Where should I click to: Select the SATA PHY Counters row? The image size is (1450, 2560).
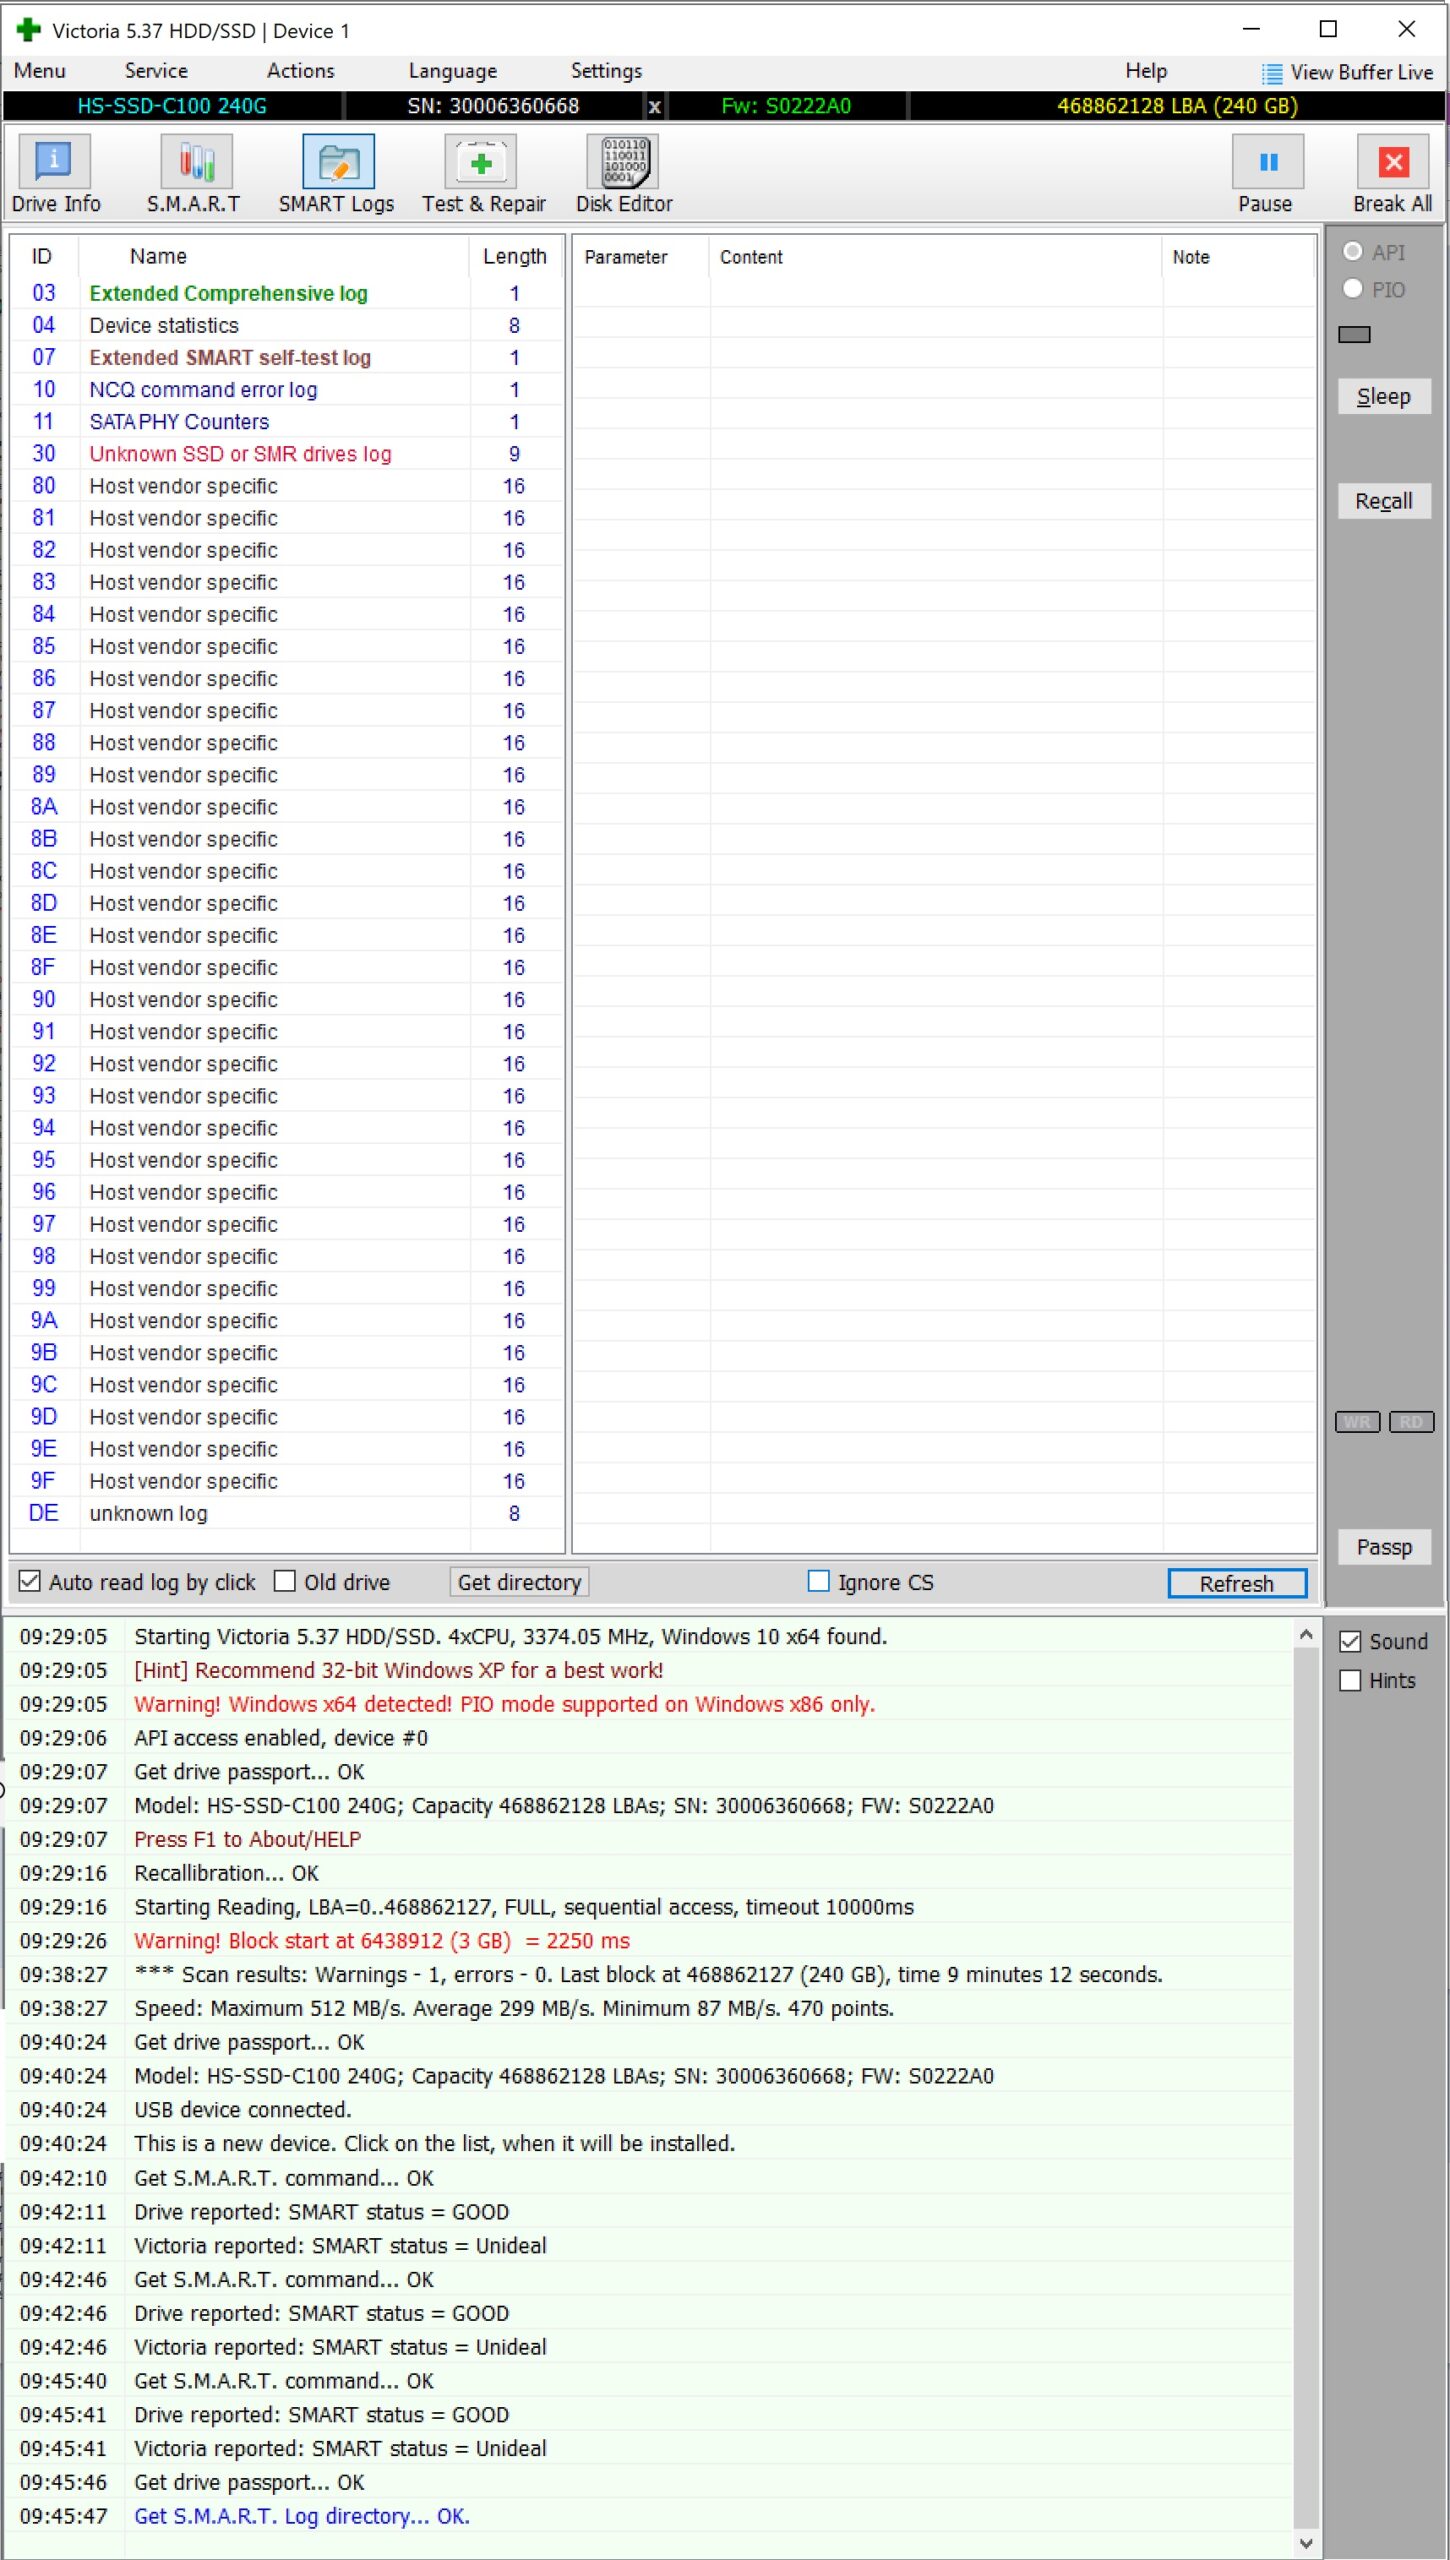(287, 421)
